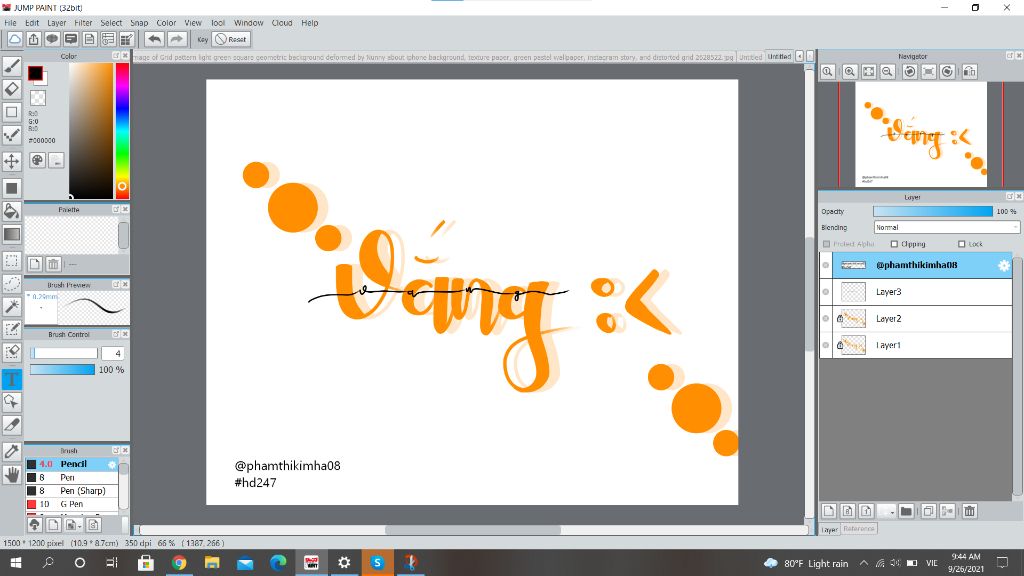Select the Gradient tool

coord(12,234)
